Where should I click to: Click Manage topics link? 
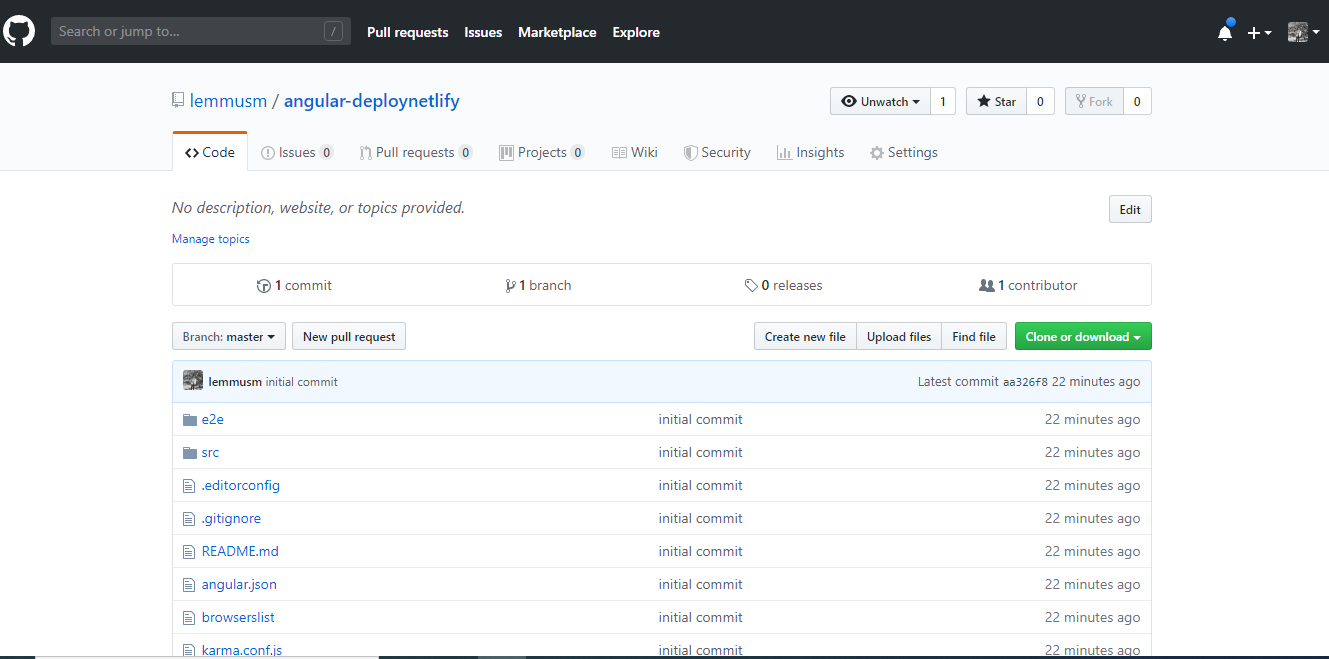coord(211,239)
